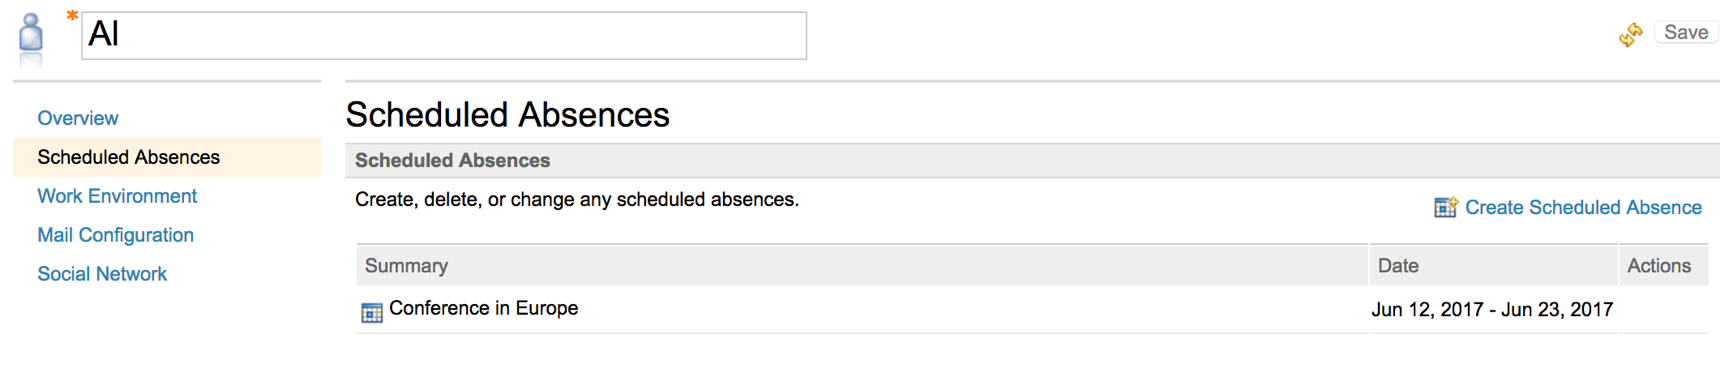This screenshot has width=1725, height=365.
Task: Click inside the name field containing Al
Action: (x=444, y=35)
